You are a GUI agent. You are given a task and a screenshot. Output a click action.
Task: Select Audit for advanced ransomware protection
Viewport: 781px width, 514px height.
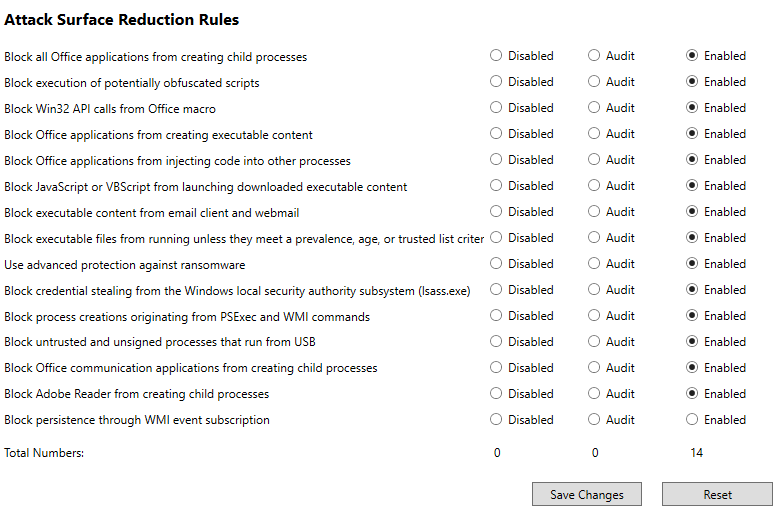[x=595, y=264]
